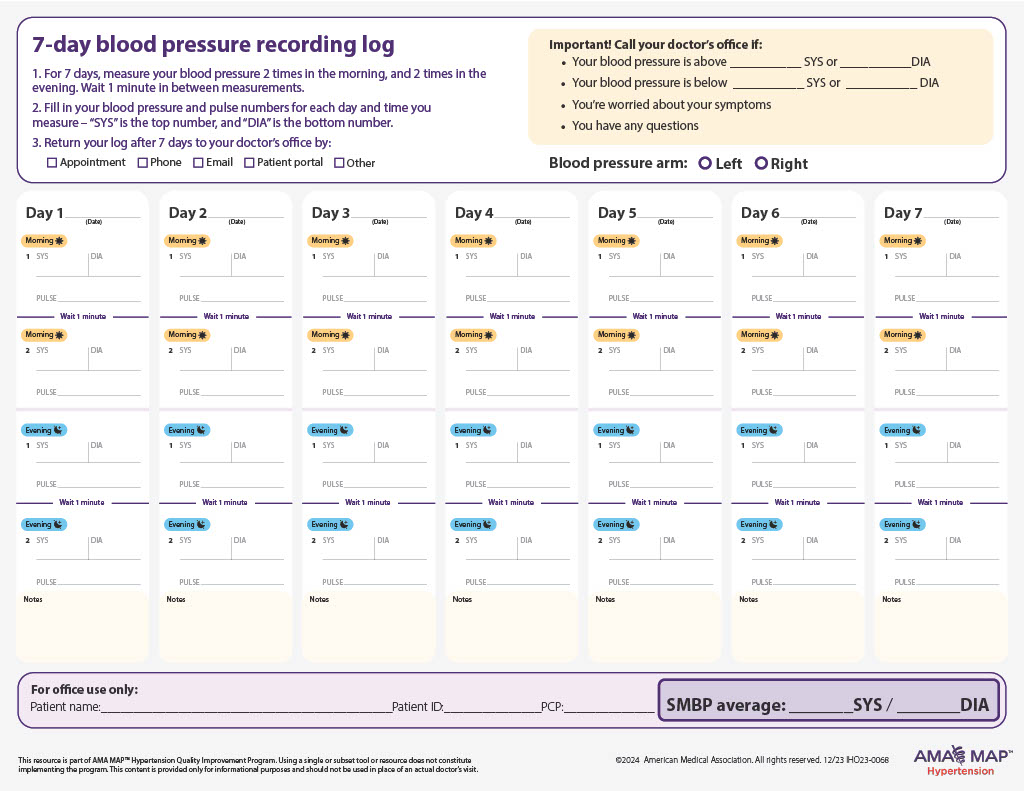Choose Right blood pressure arm radio
Viewport: 1024px width, 791px height.
pos(761,163)
